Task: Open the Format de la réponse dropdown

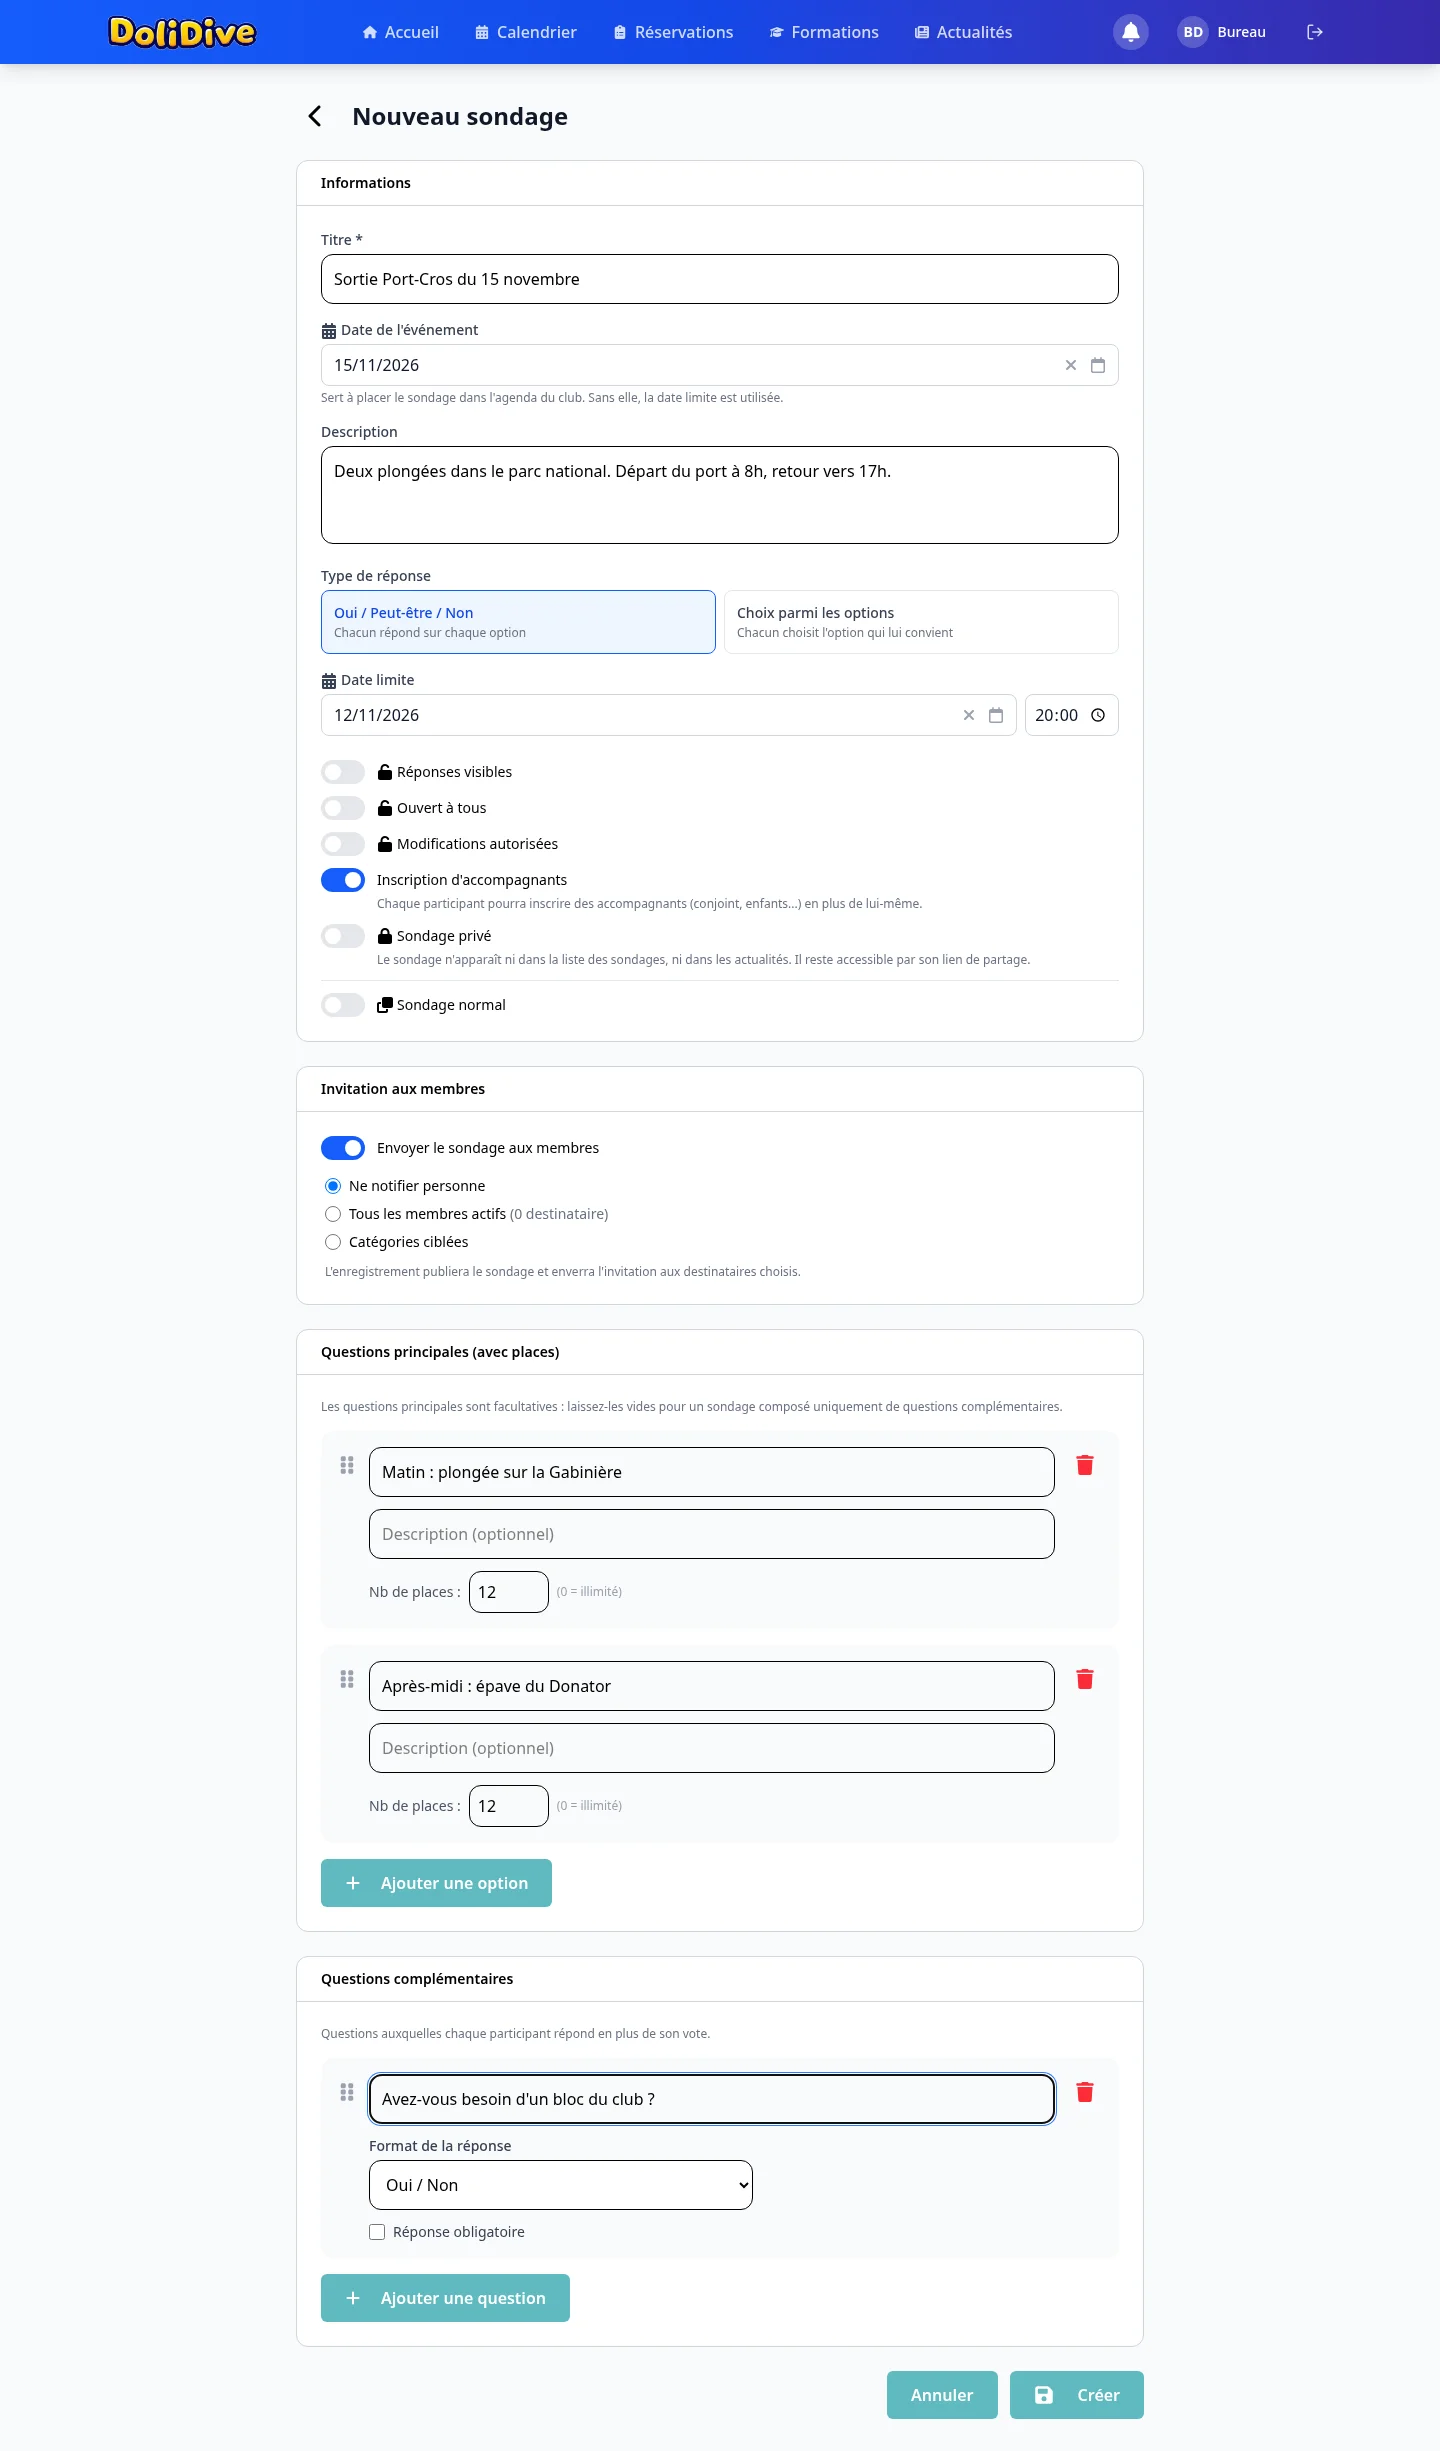Action: coord(561,2185)
